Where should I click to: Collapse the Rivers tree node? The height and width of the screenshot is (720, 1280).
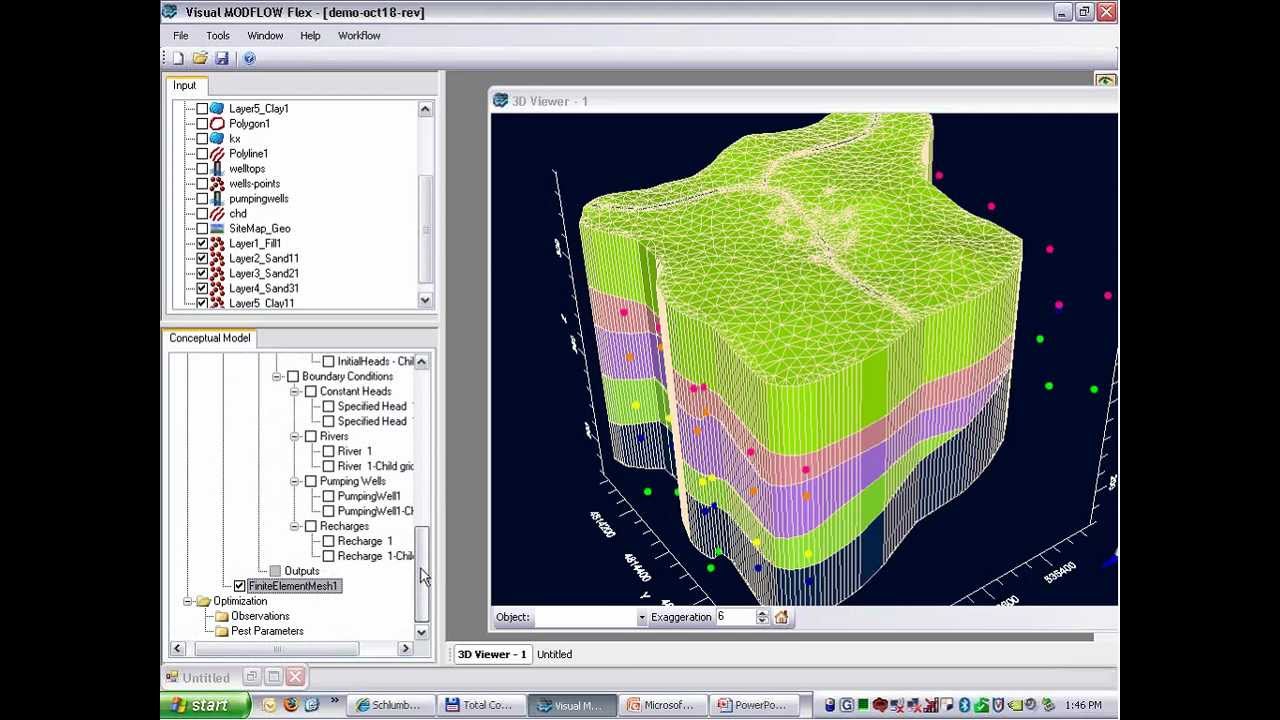295,437
